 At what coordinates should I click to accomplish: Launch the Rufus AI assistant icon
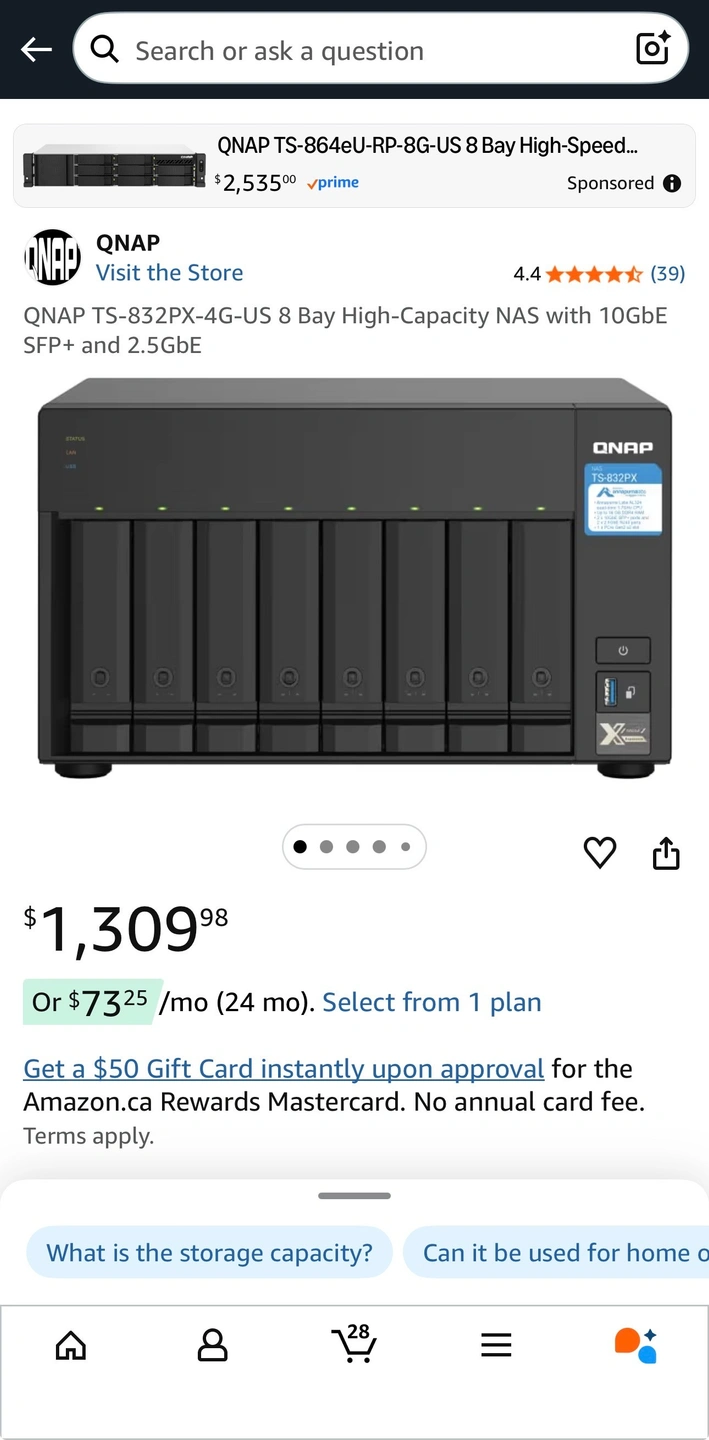pyautogui.click(x=636, y=1345)
